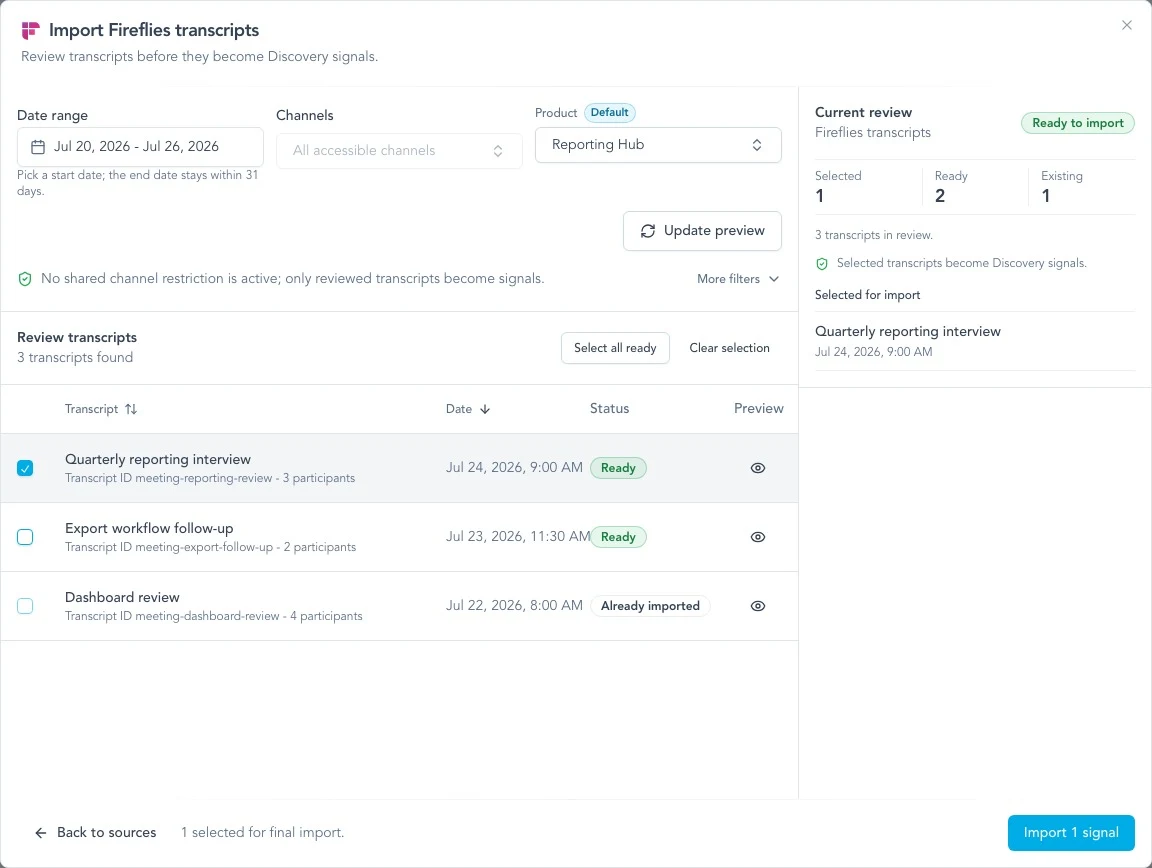Open the Channels dropdown
This screenshot has height=868, width=1152.
click(399, 151)
